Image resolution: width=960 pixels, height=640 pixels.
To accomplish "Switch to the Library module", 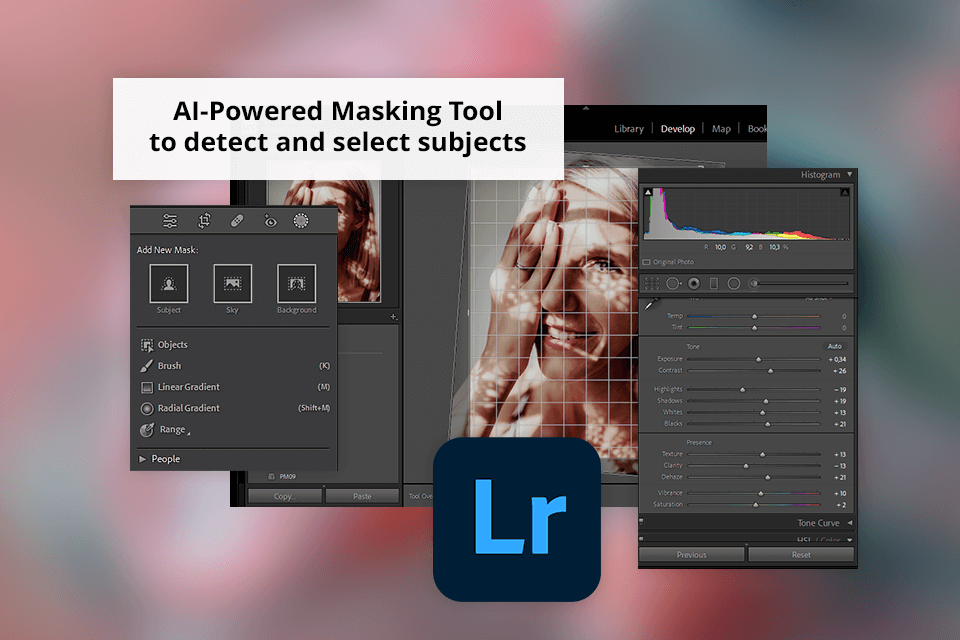I will coord(629,129).
